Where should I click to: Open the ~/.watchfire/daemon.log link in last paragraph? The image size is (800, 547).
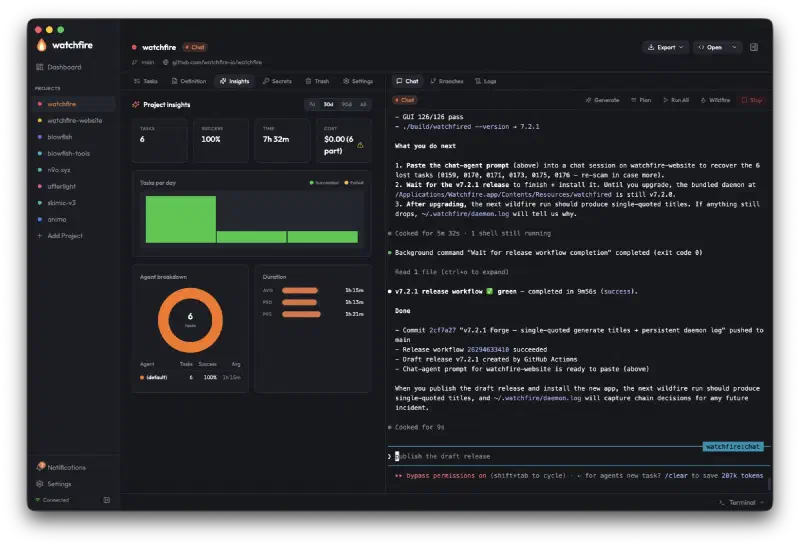pyautogui.click(x=537, y=398)
